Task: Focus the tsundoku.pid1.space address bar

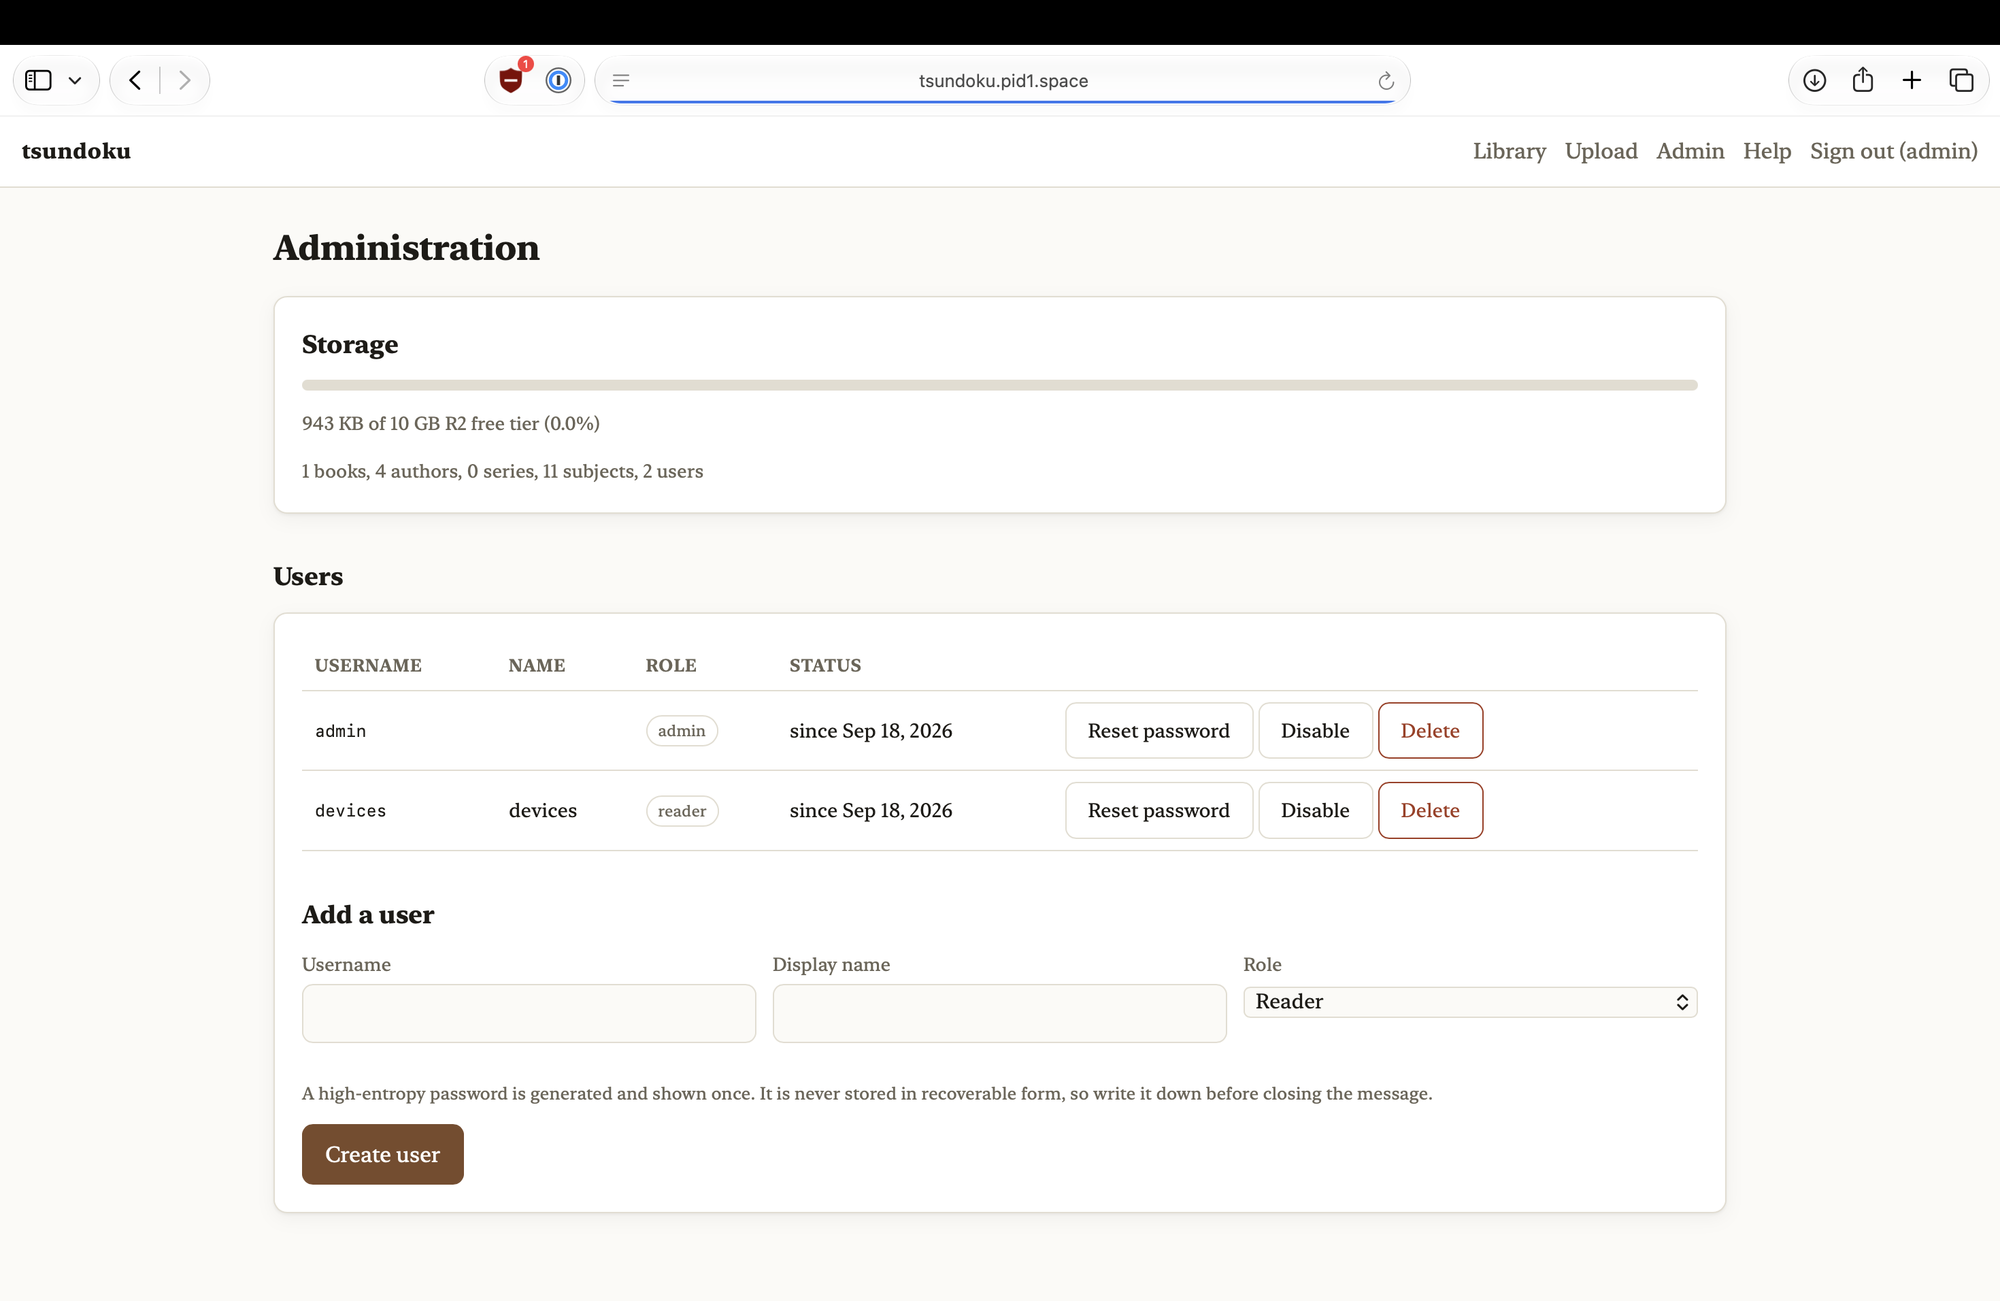Action: 1003,81
